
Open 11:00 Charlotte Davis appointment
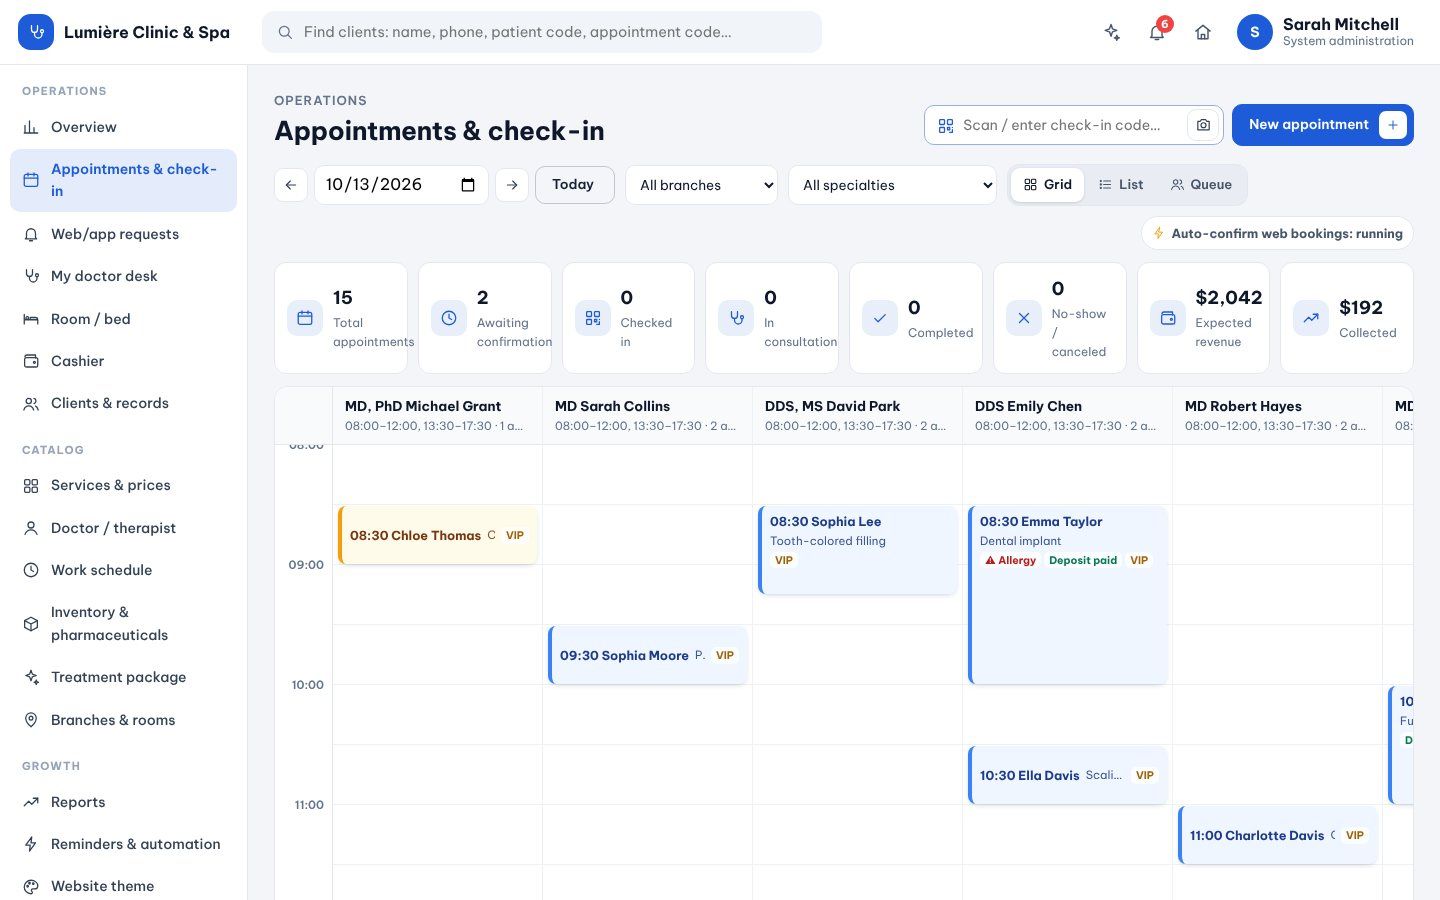tap(1278, 835)
